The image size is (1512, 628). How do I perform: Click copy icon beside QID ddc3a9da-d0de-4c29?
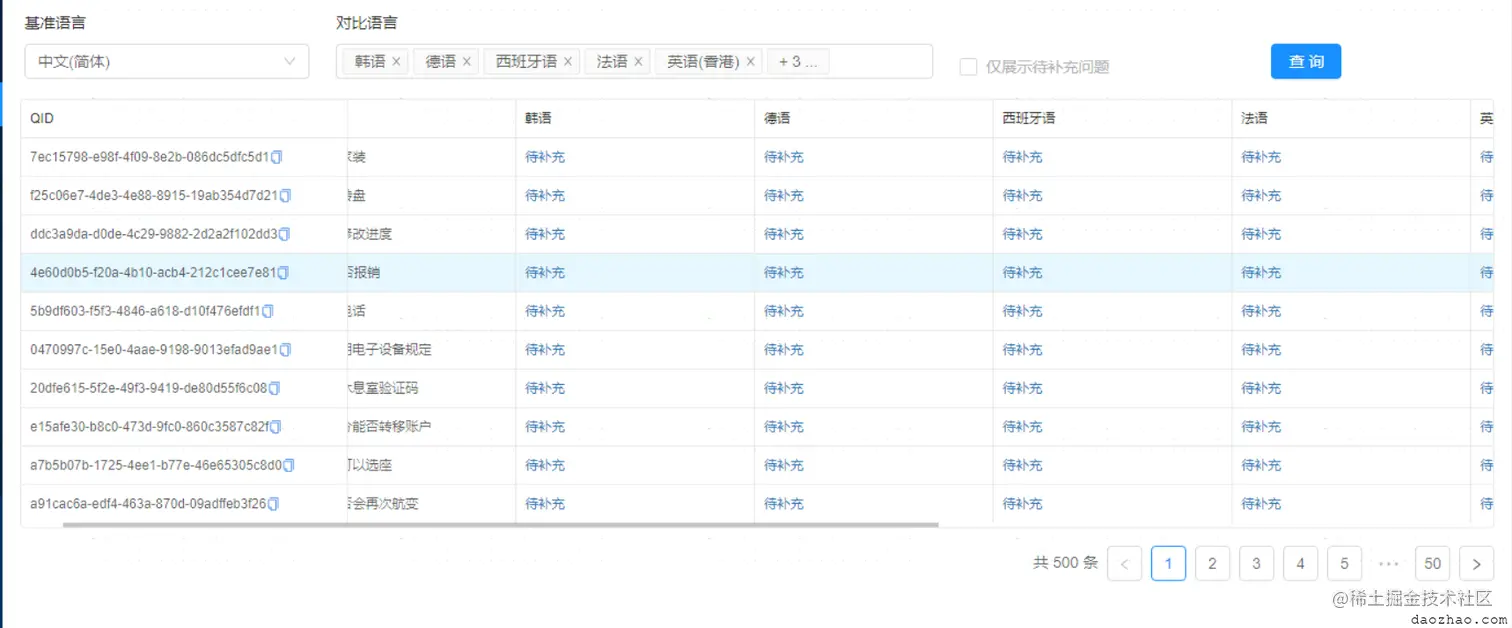(x=284, y=234)
